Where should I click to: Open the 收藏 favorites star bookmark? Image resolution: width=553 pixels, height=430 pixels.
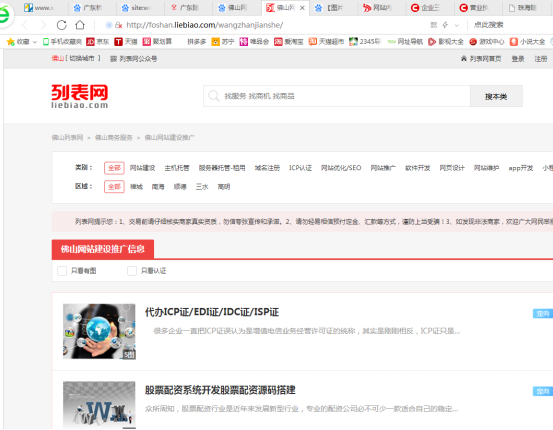(18, 42)
